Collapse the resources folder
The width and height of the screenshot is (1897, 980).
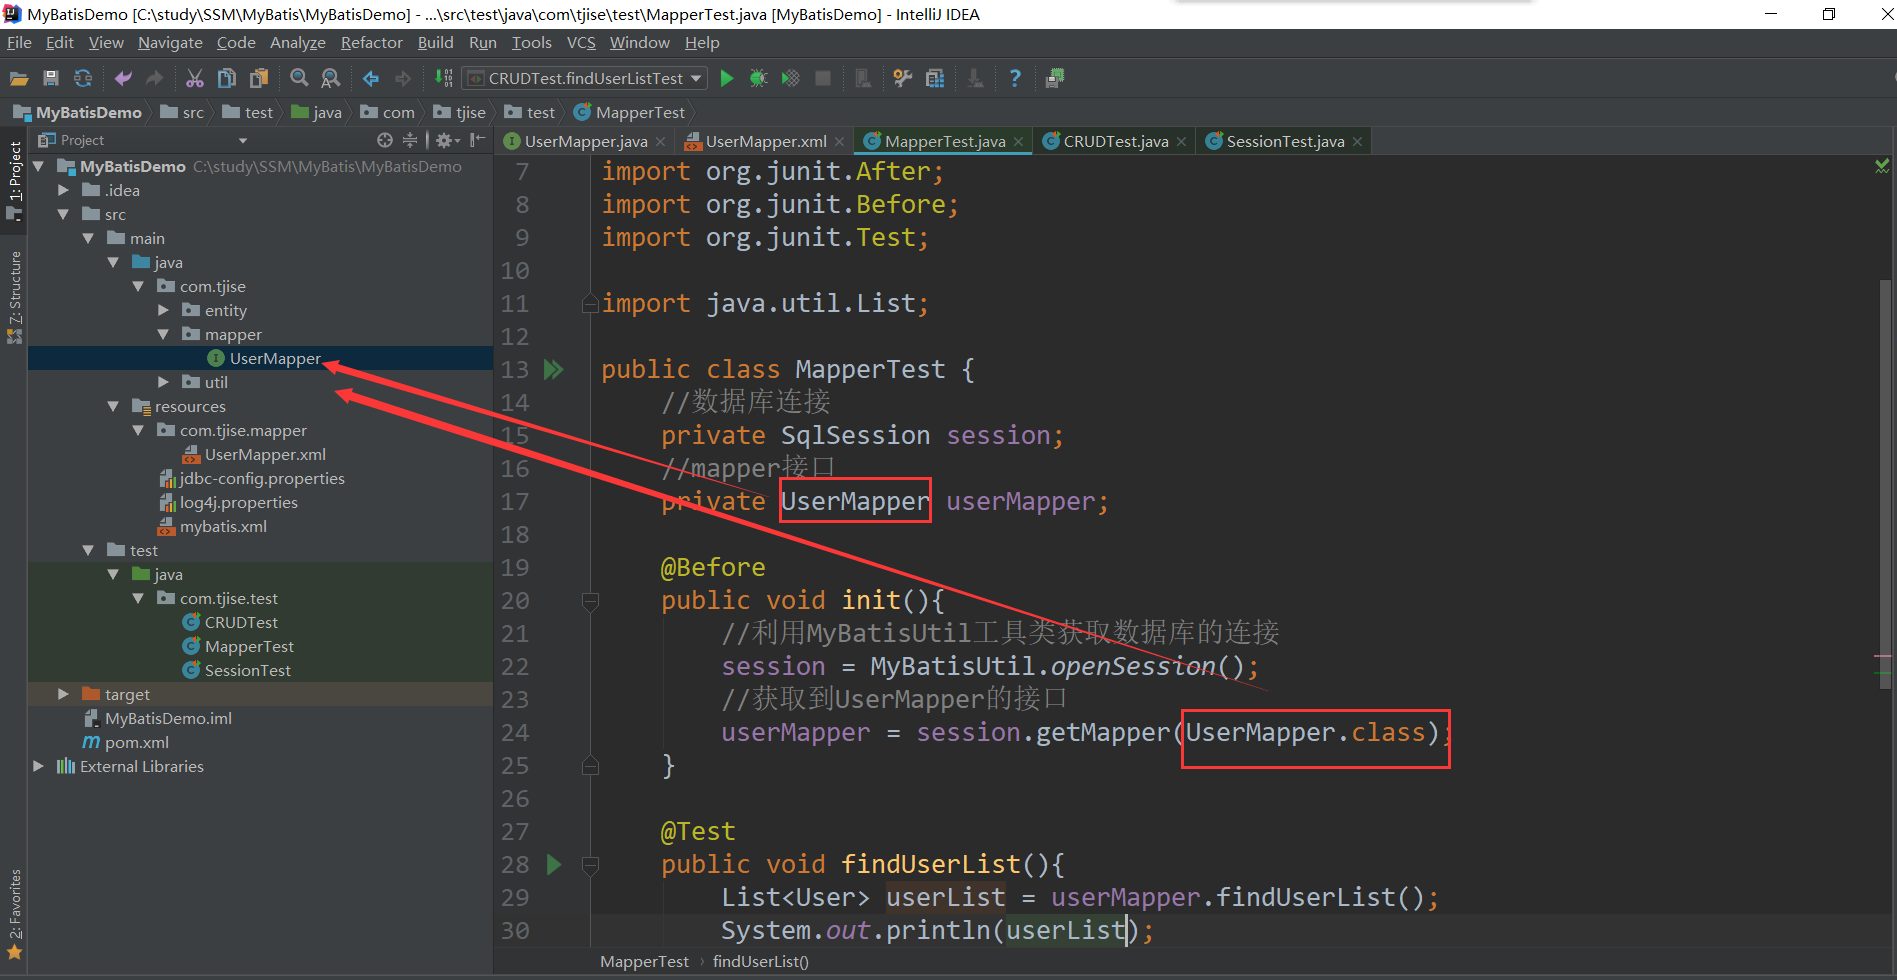click(113, 406)
